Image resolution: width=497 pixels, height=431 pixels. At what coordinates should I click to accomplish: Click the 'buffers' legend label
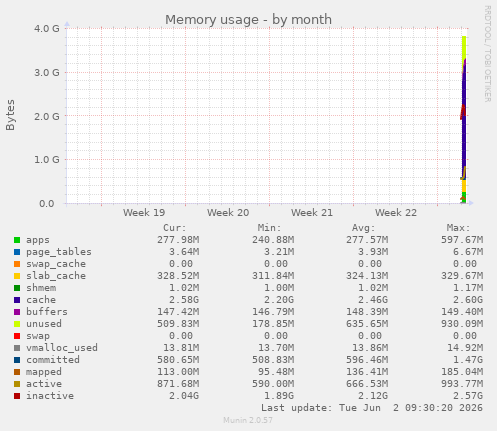pyautogui.click(x=47, y=312)
